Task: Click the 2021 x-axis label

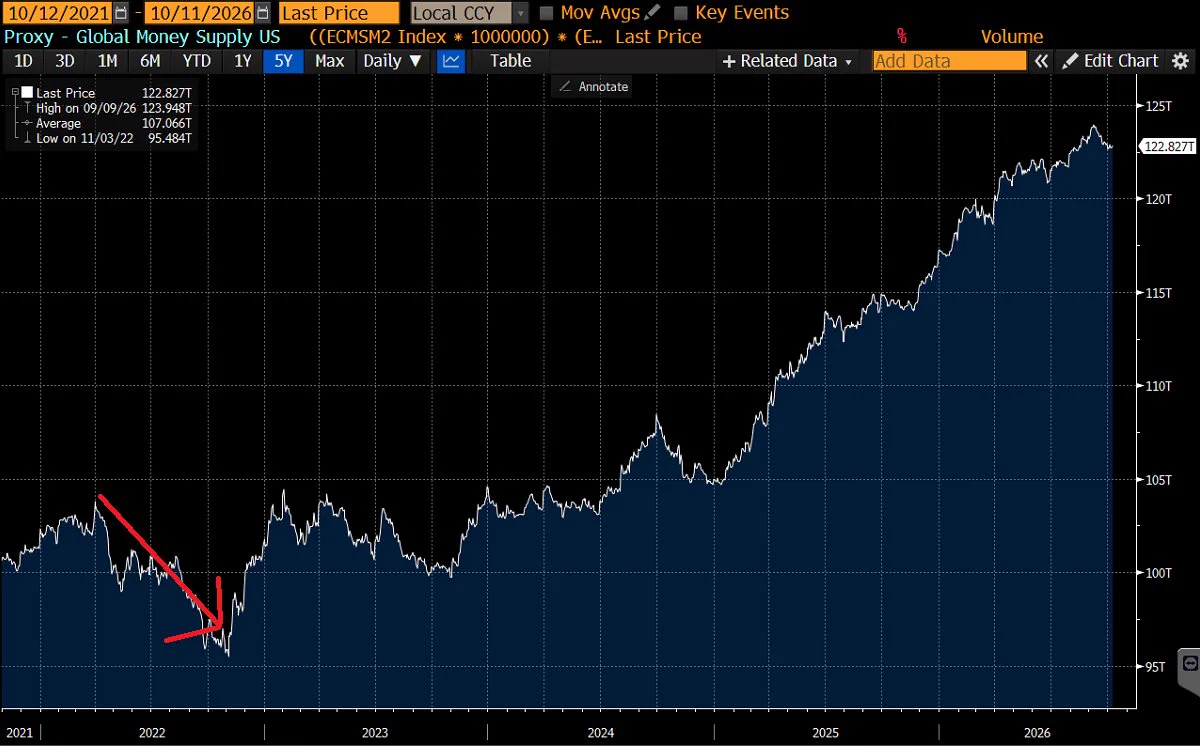Action: point(19,733)
